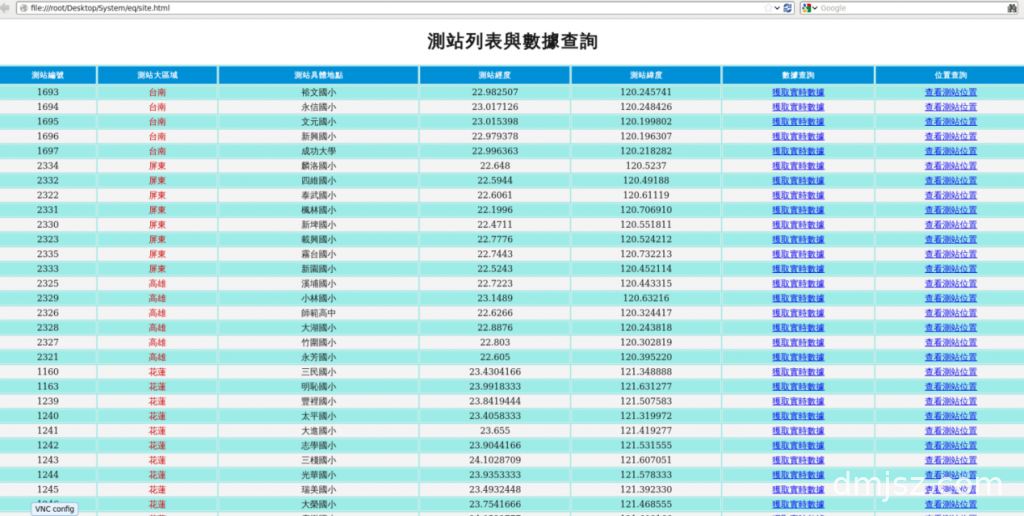Get real-time data for 2326 師範高中
The image size is (1024, 516).
coord(798,313)
